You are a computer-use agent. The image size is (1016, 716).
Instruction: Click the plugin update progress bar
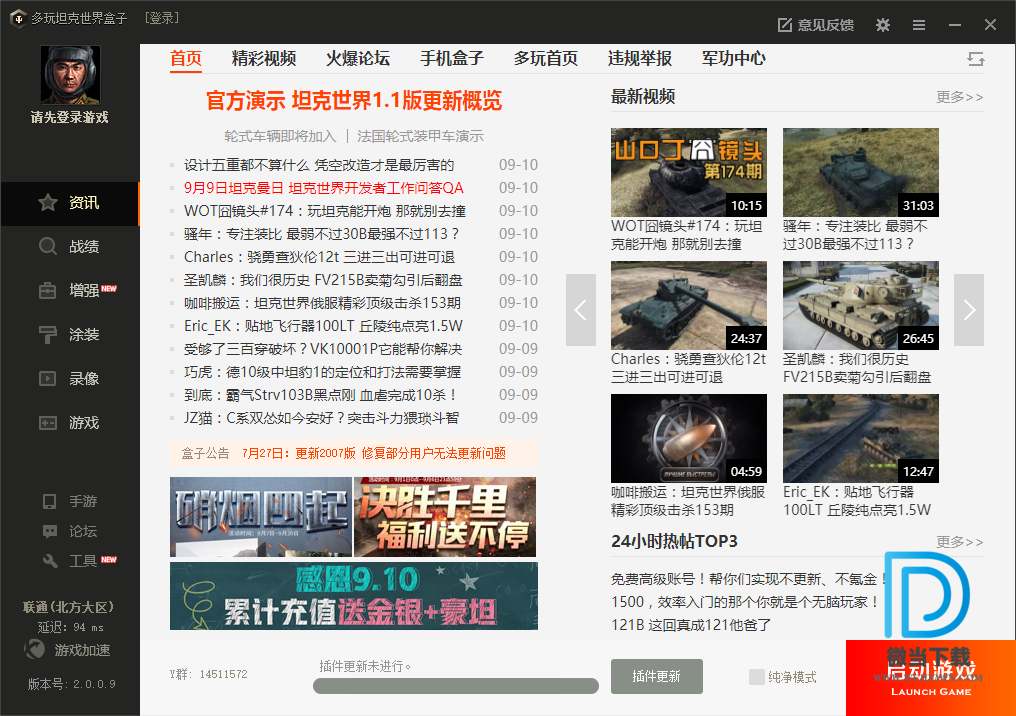click(x=456, y=686)
